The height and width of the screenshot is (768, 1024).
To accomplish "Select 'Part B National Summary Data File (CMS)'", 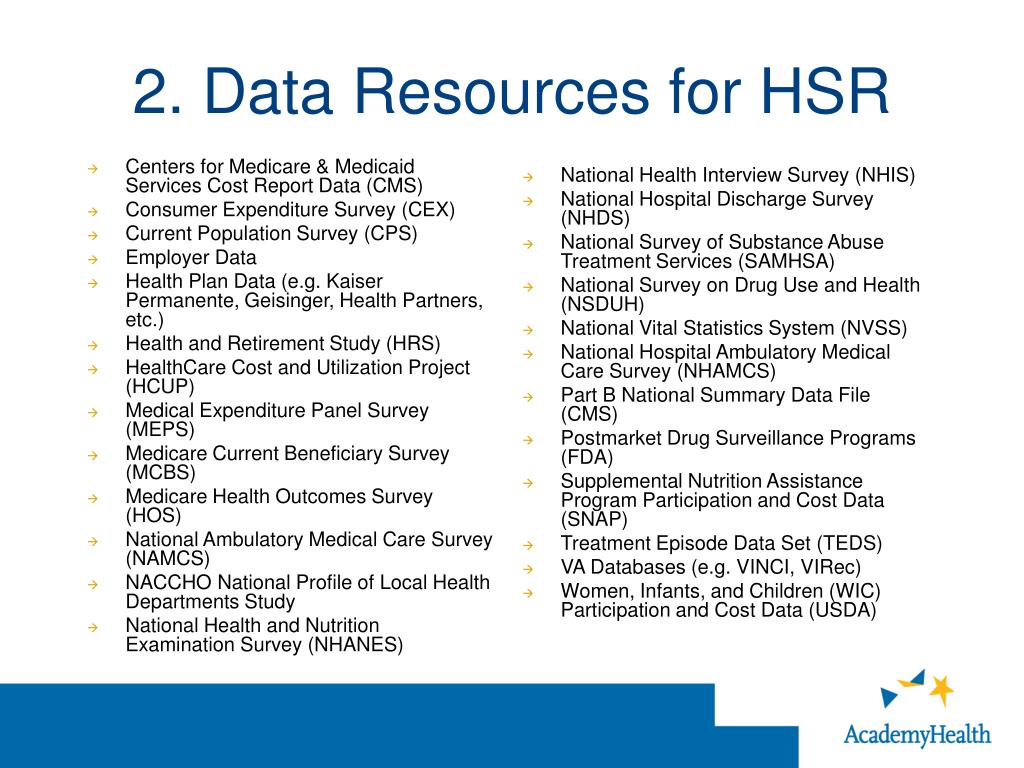I will tap(716, 404).
